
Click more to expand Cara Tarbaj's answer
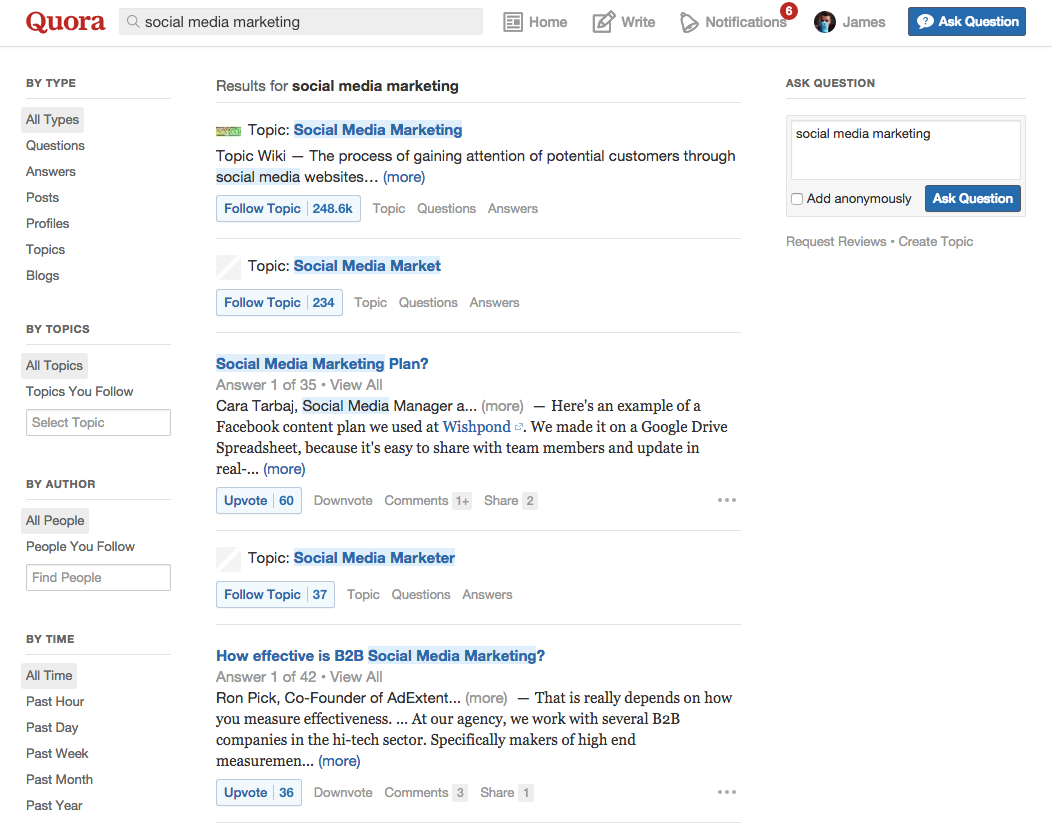click(284, 468)
